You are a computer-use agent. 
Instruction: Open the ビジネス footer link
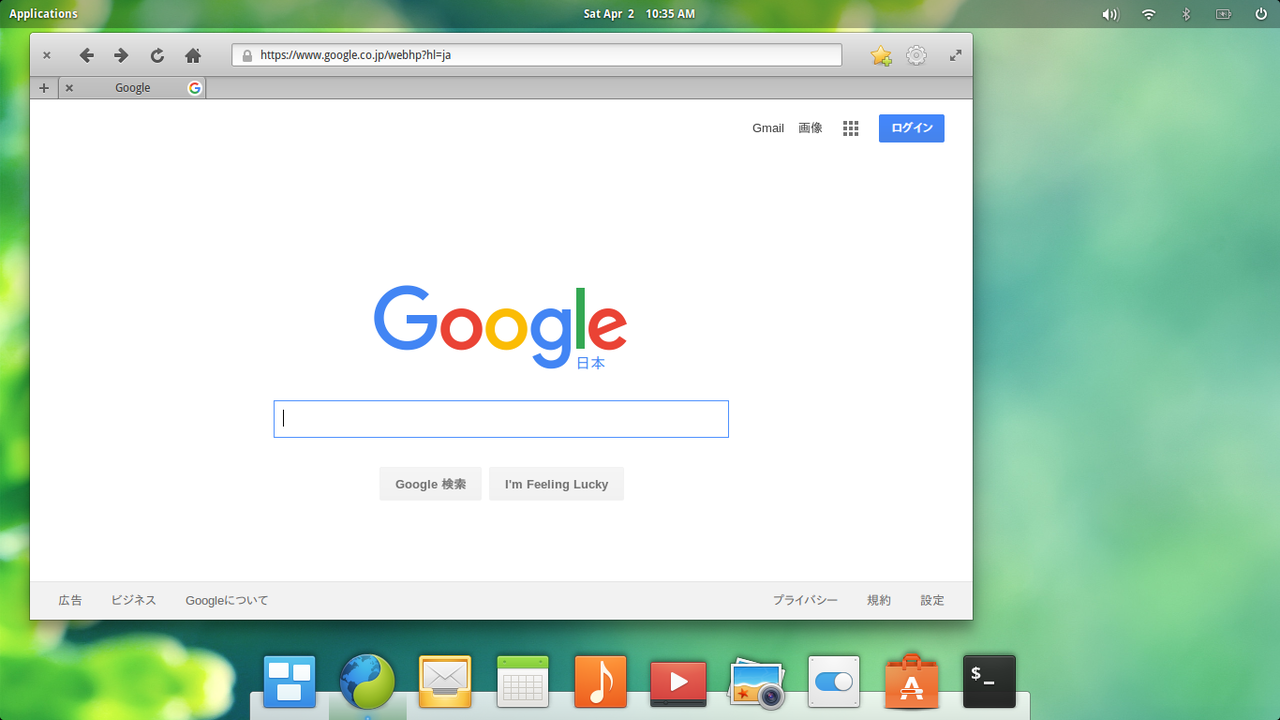point(134,601)
